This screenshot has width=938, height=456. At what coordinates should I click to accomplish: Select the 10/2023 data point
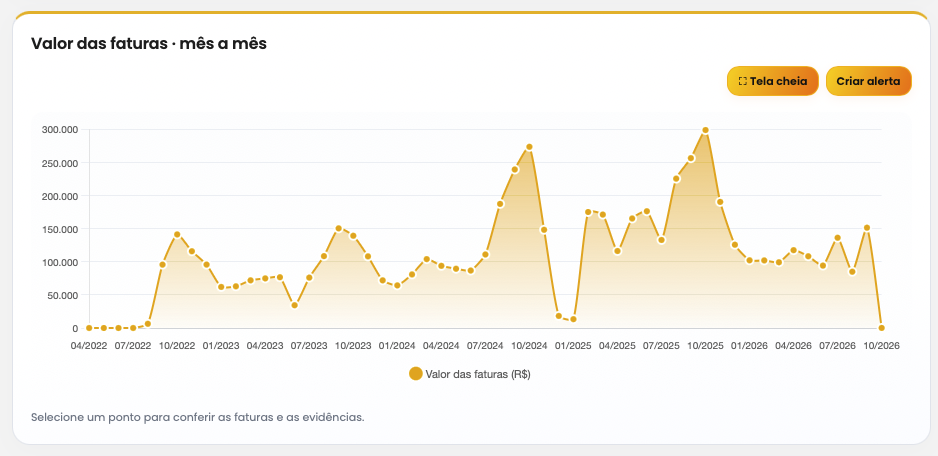point(353,236)
